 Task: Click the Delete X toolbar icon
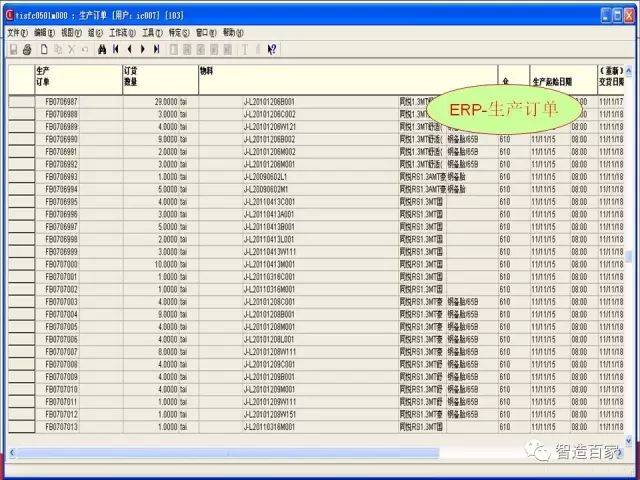[72, 50]
